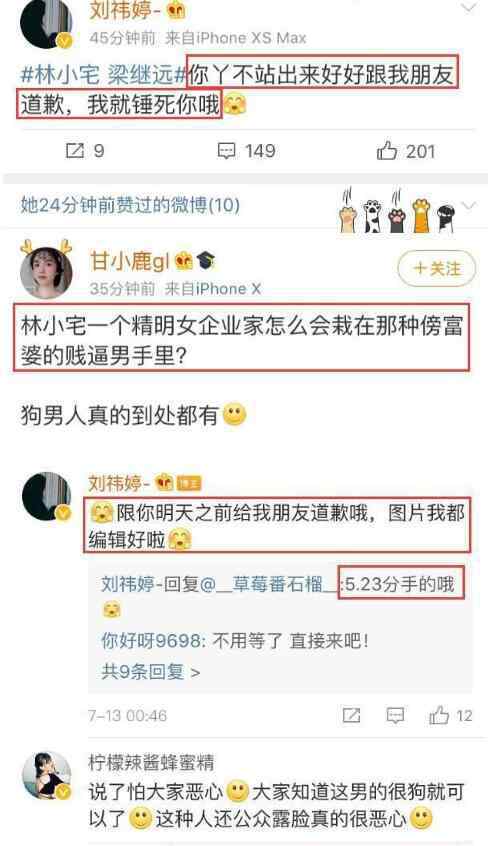Expand all replies via 共9条回复
The image size is (502, 846).
151,672
